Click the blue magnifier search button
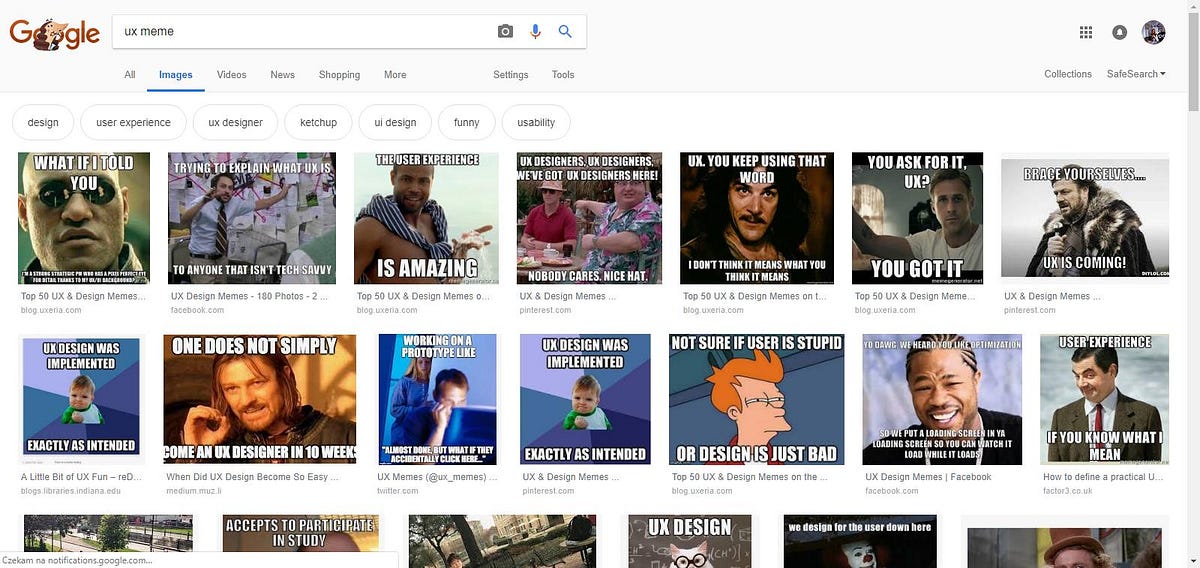The height and width of the screenshot is (568, 1200). coord(565,32)
